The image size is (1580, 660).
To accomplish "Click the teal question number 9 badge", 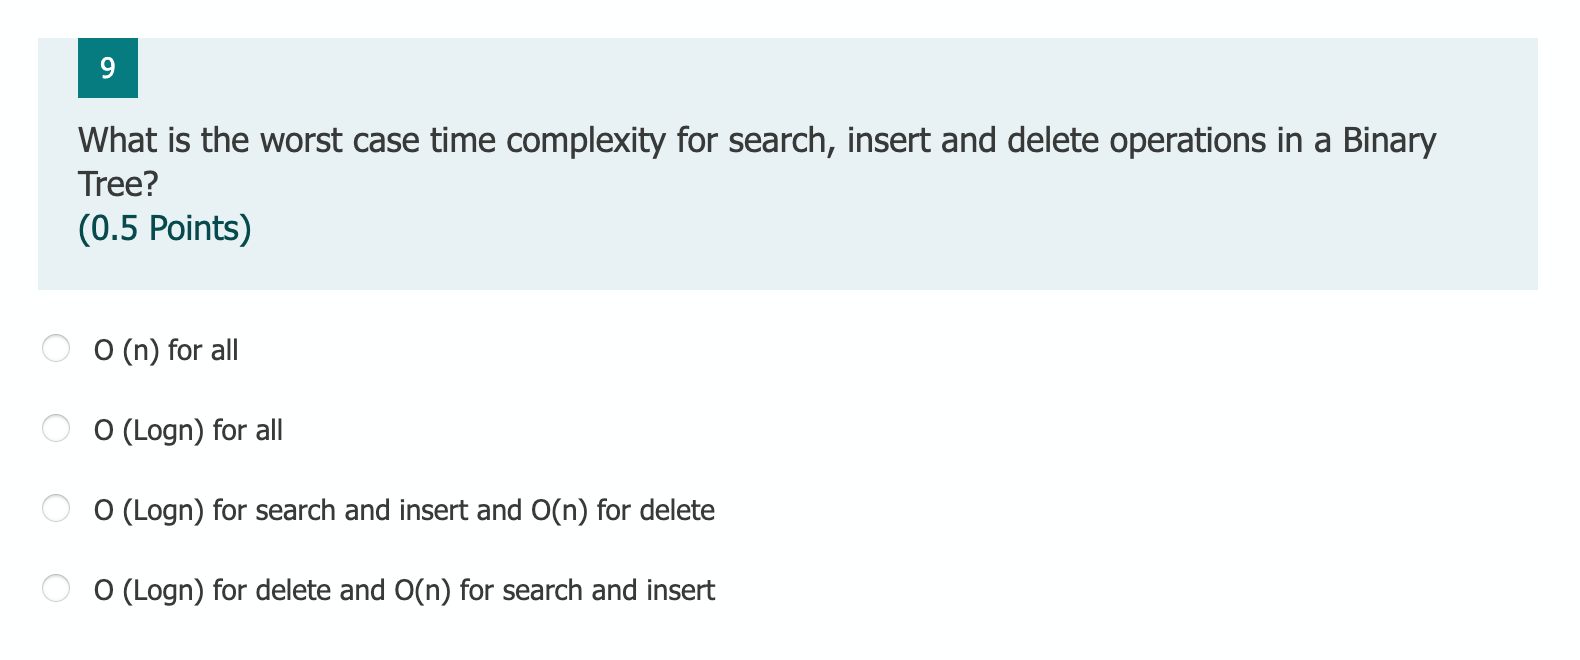I will coord(108,68).
